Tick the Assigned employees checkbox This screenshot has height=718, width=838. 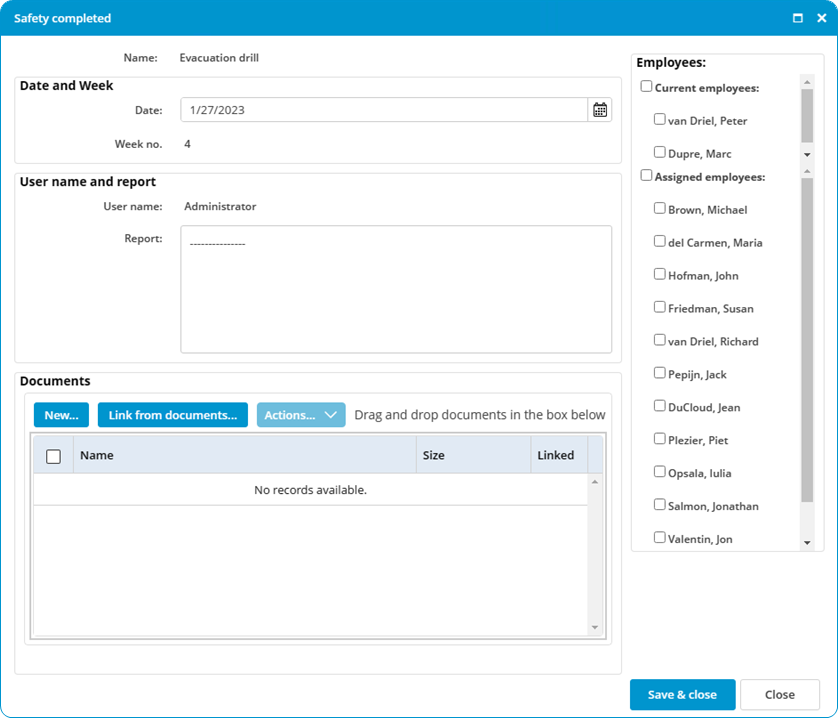click(x=646, y=175)
